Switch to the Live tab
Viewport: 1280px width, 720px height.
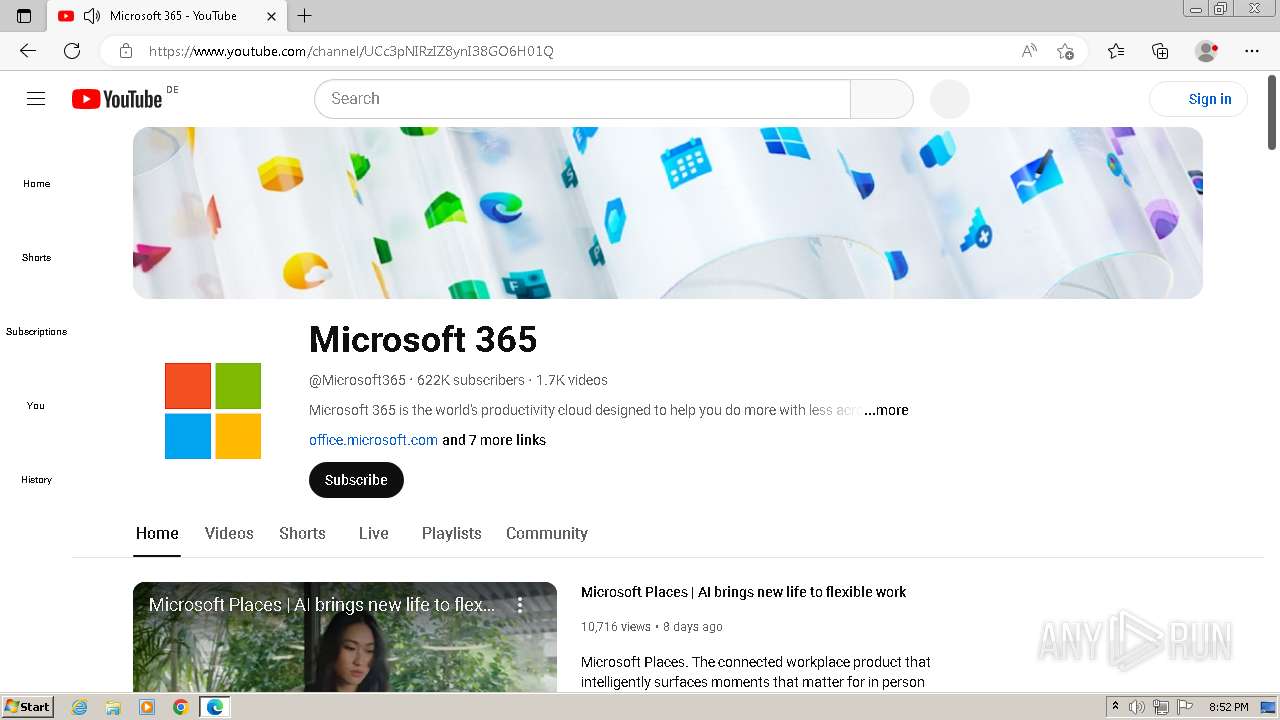374,533
